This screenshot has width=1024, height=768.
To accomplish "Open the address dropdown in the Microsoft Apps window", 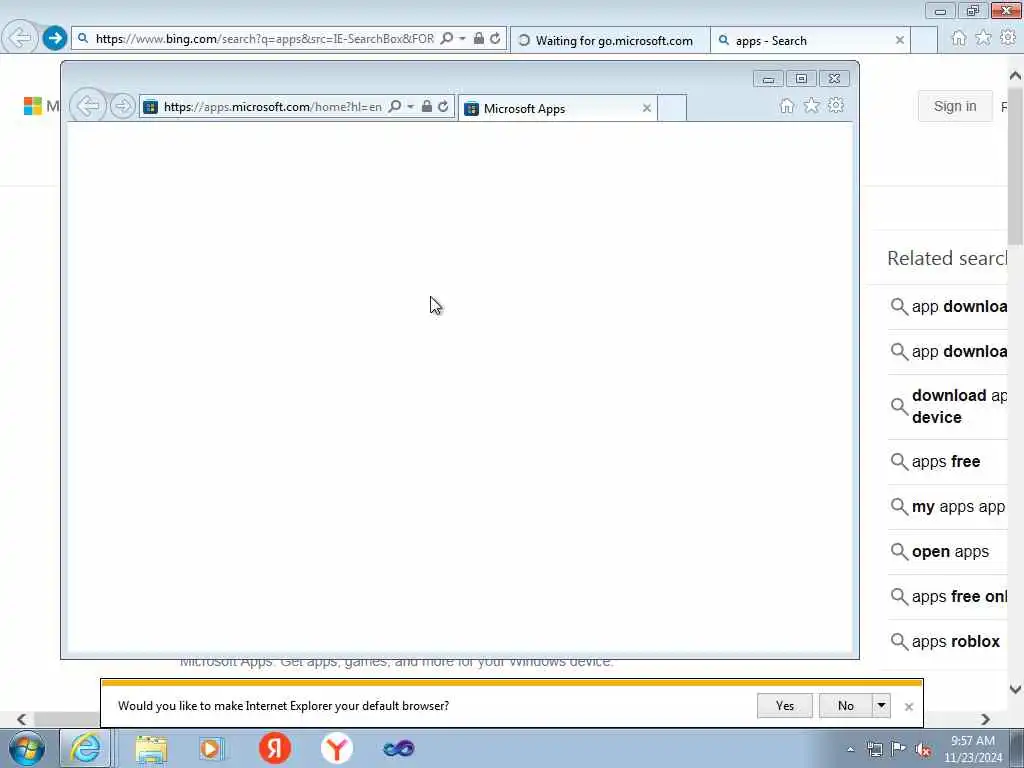I will pyautogui.click(x=410, y=106).
